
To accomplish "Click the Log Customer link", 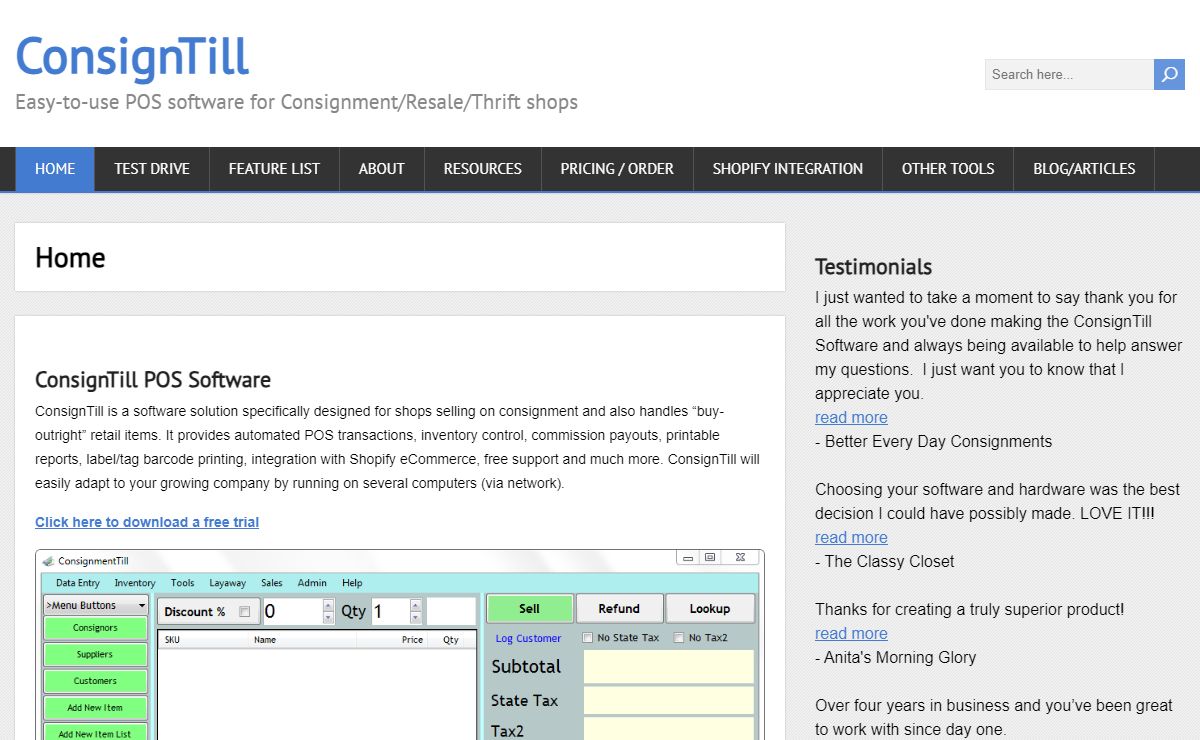I will pos(528,638).
